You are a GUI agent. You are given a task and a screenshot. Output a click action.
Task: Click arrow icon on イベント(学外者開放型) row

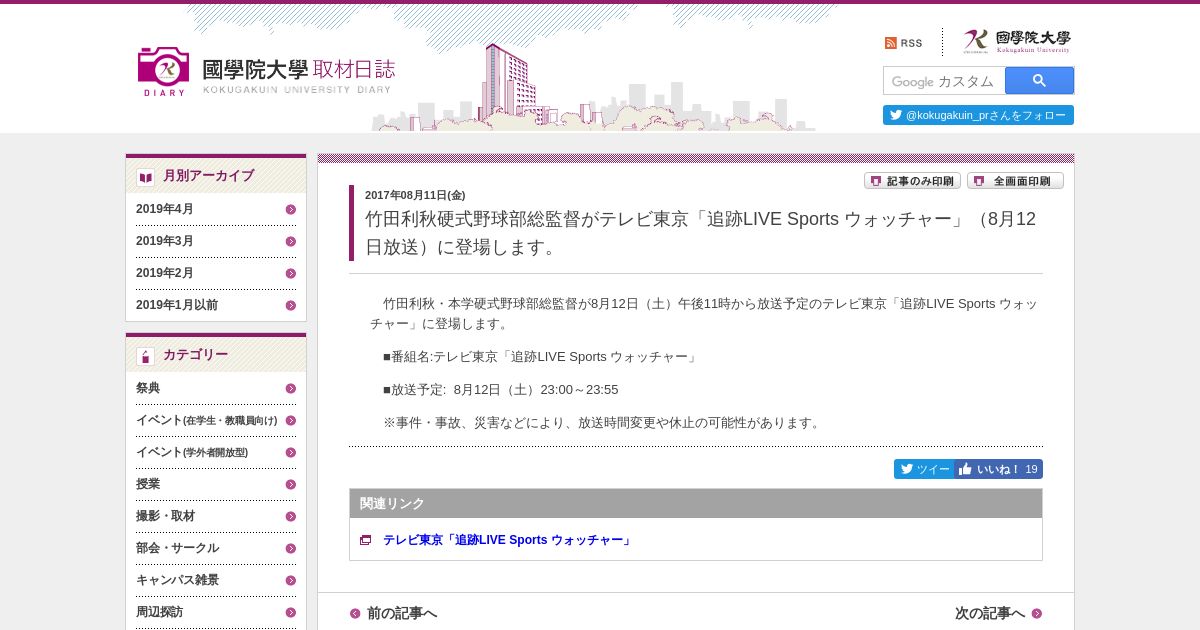291,453
